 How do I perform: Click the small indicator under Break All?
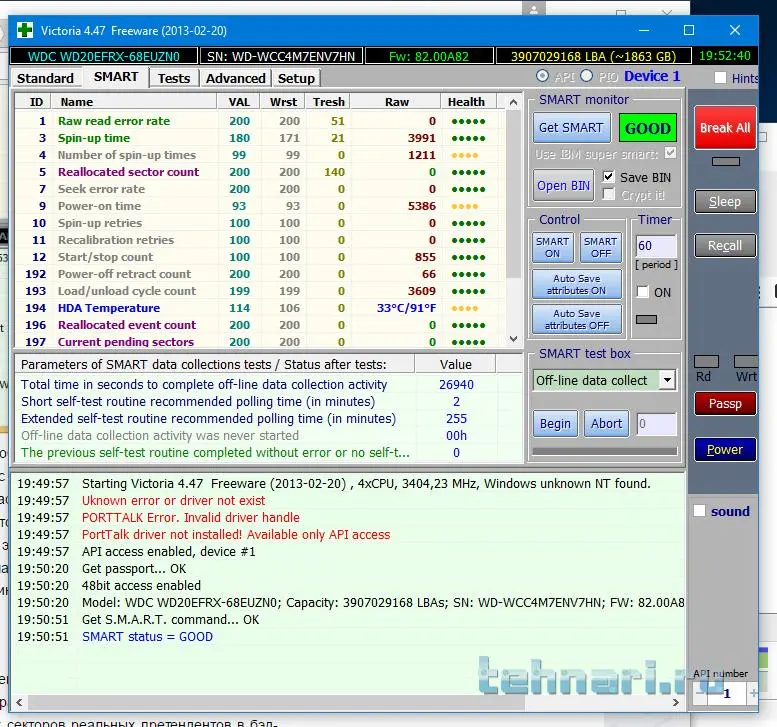tap(725, 161)
